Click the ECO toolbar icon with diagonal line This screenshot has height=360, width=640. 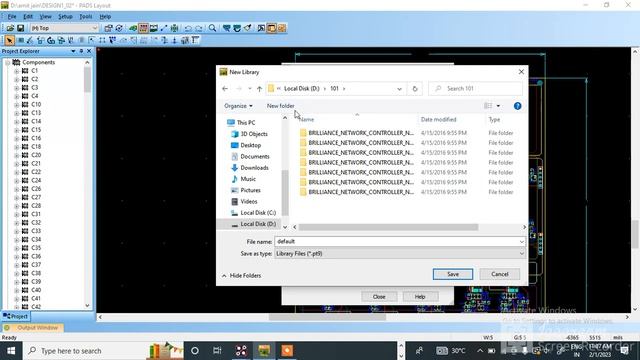pyautogui.click(x=164, y=28)
